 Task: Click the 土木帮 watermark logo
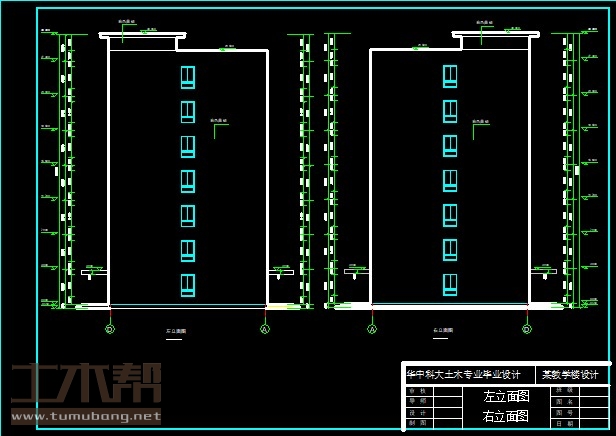tap(85, 383)
